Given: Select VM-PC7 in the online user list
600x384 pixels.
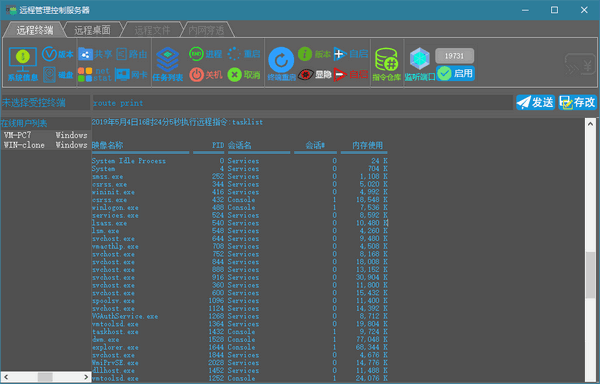Looking at the screenshot, I should click(46, 135).
